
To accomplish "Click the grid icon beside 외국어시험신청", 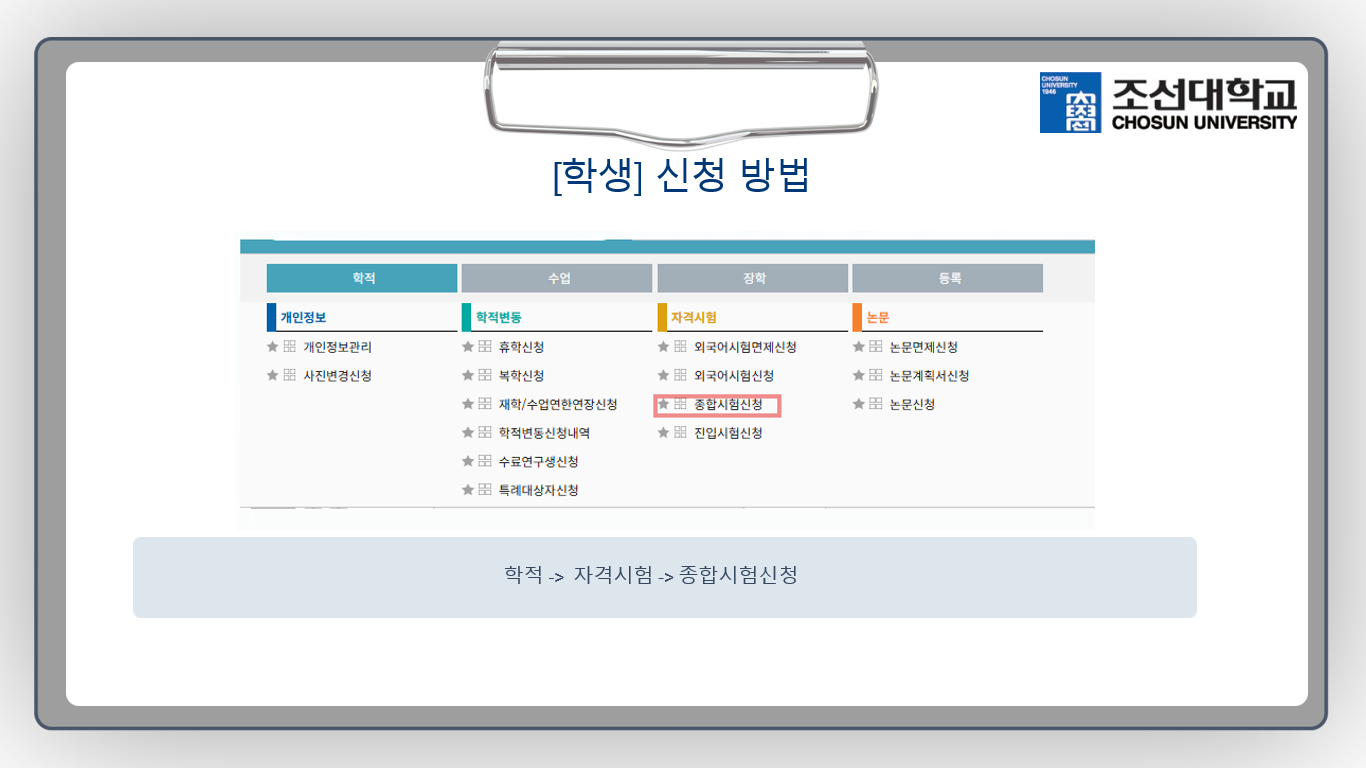I will point(680,375).
